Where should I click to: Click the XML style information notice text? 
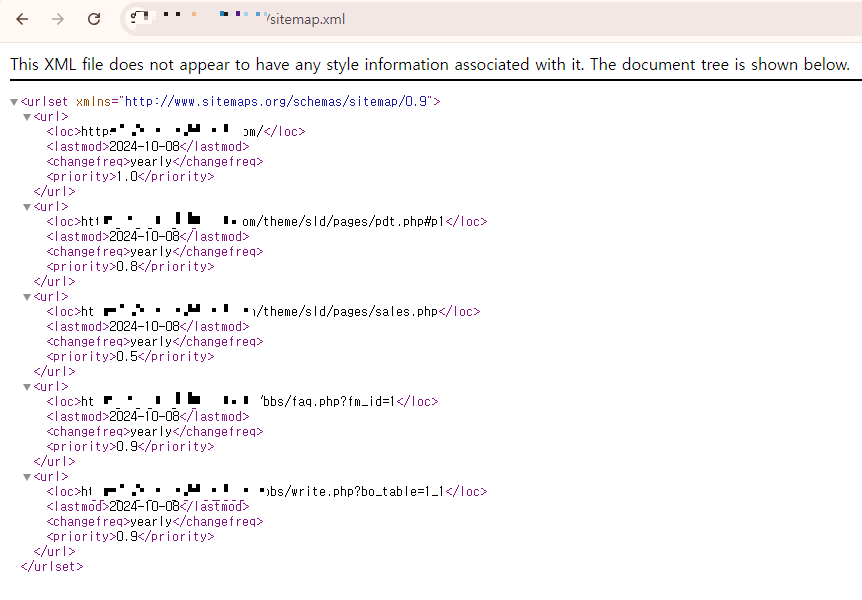tap(430, 64)
